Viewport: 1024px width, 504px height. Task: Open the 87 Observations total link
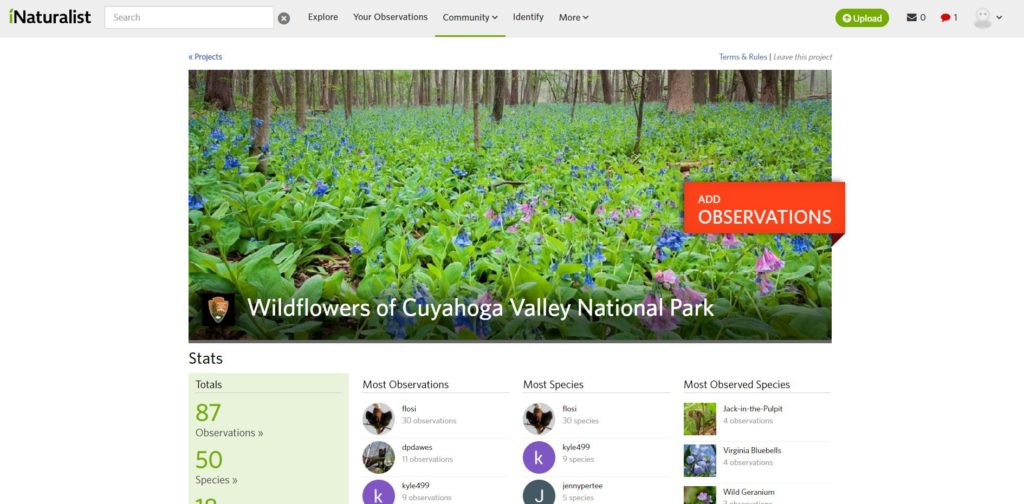pos(229,420)
